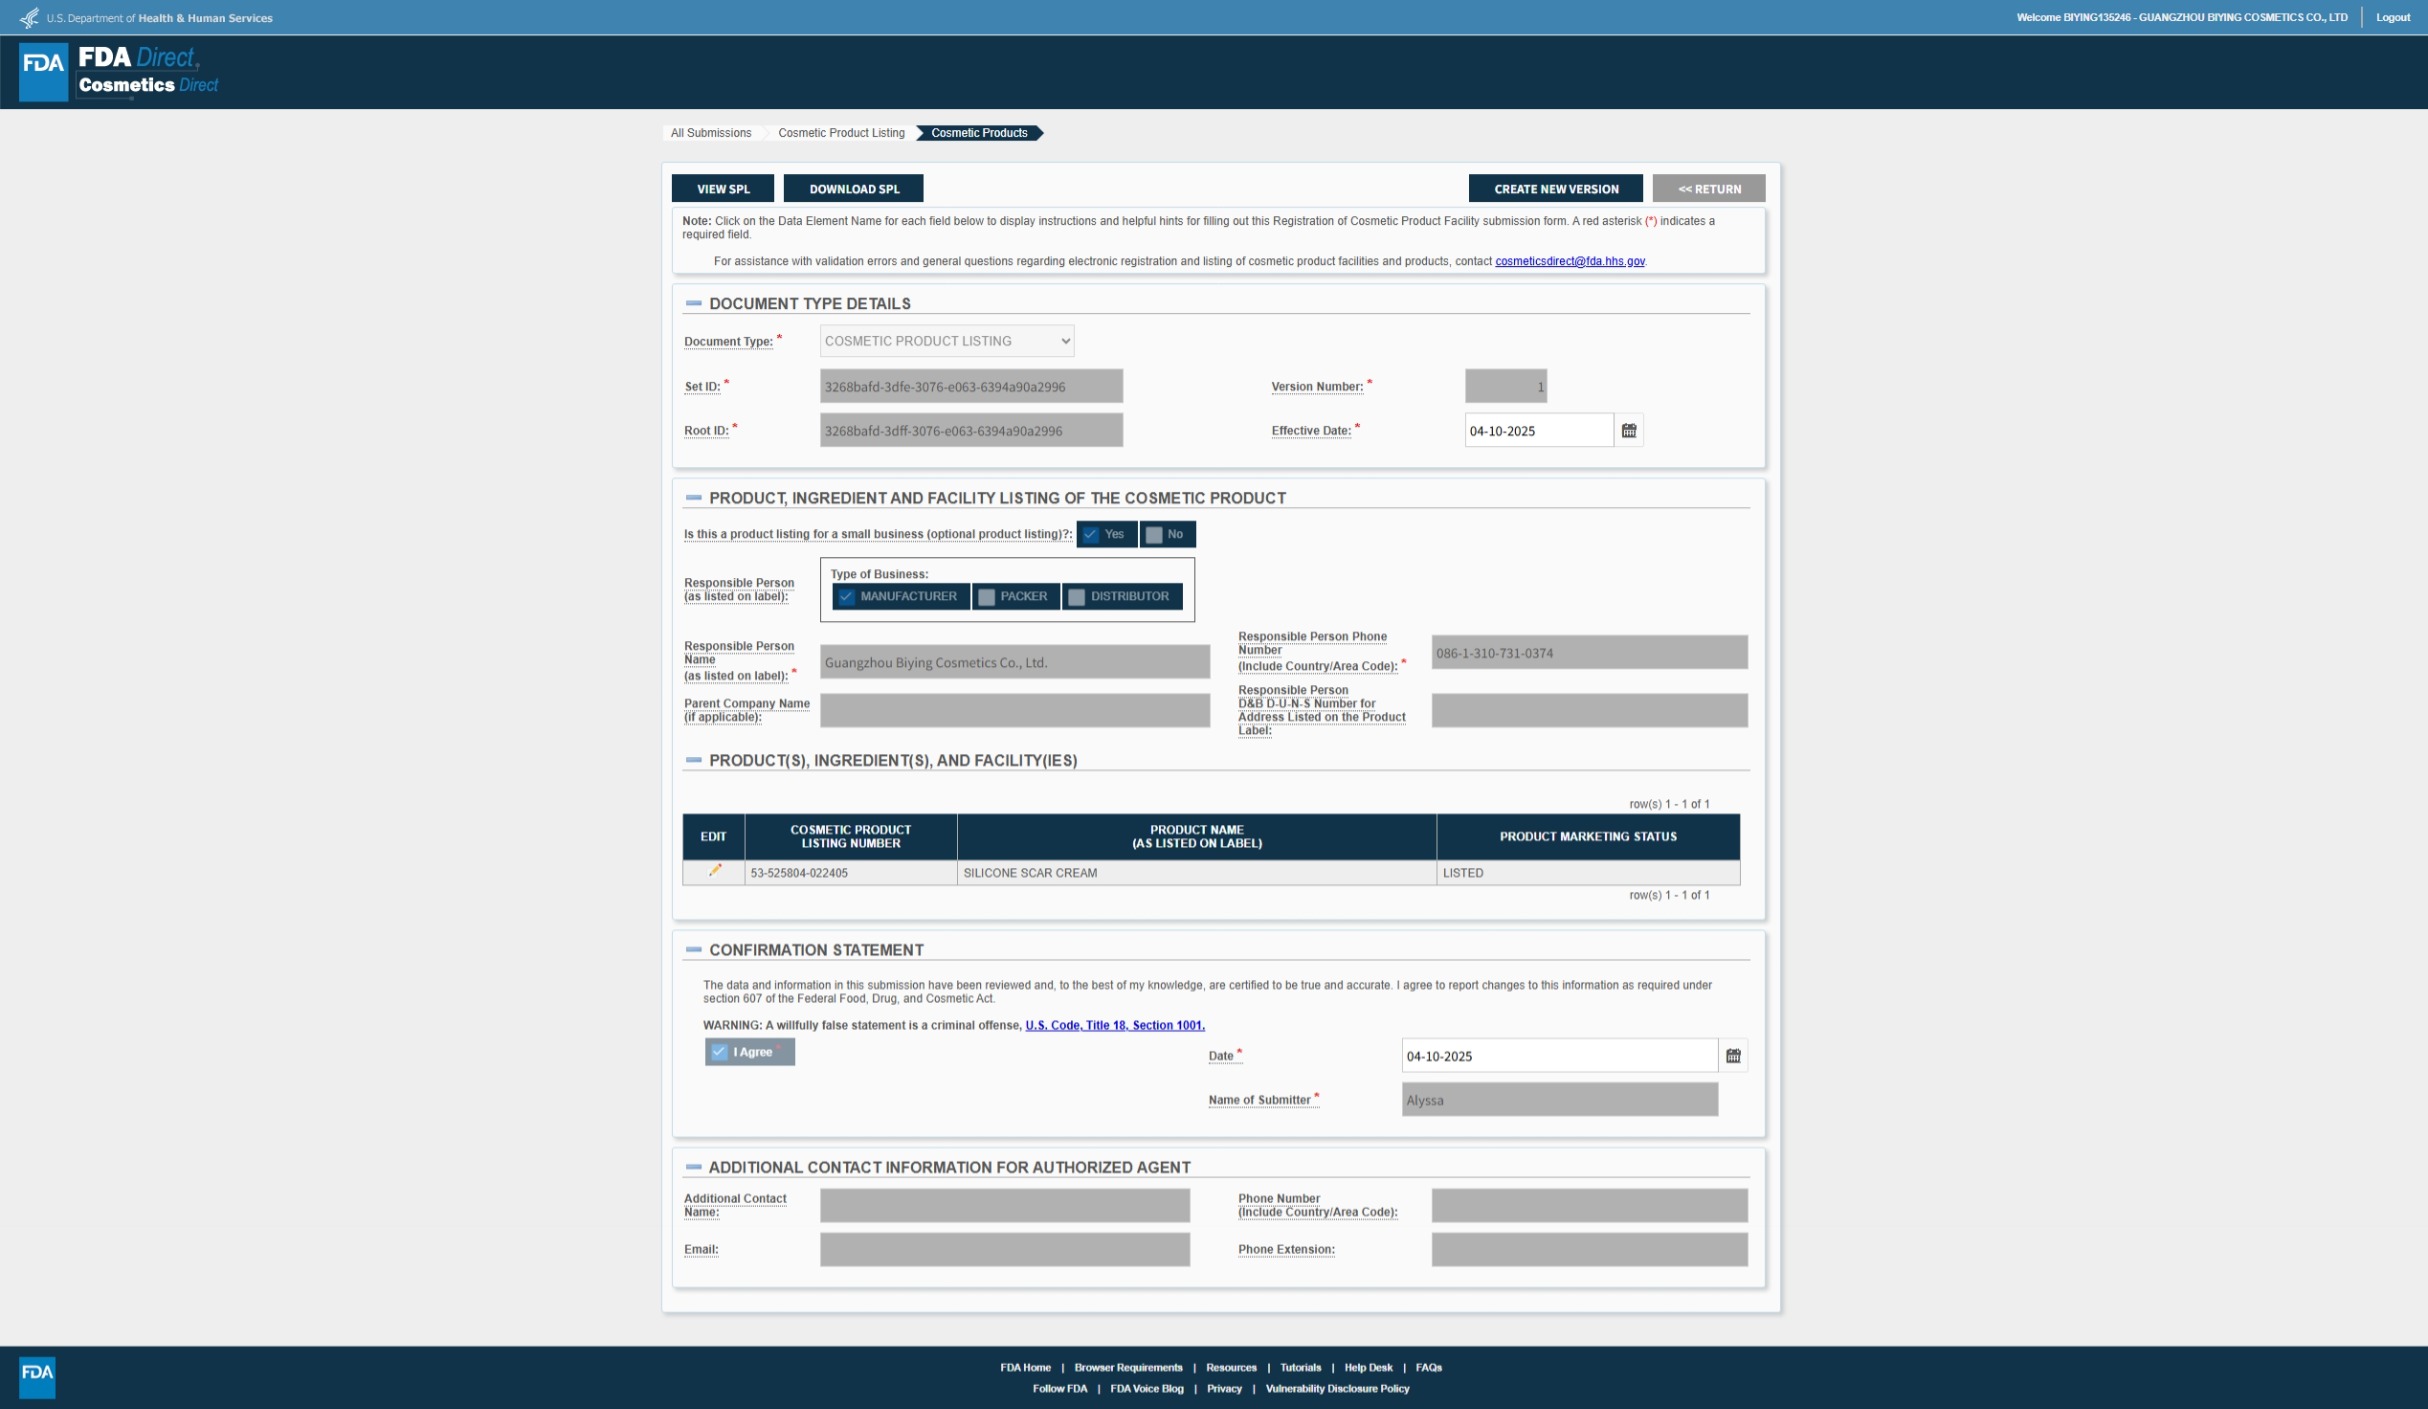Open the Document Type dropdown
The height and width of the screenshot is (1409, 2428).
point(946,341)
